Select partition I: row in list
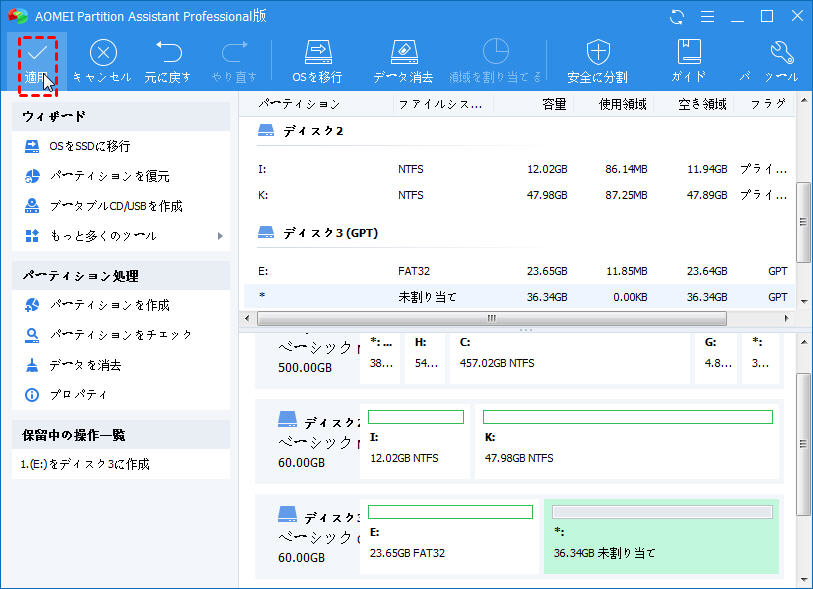This screenshot has height=589, width=813. (520, 170)
